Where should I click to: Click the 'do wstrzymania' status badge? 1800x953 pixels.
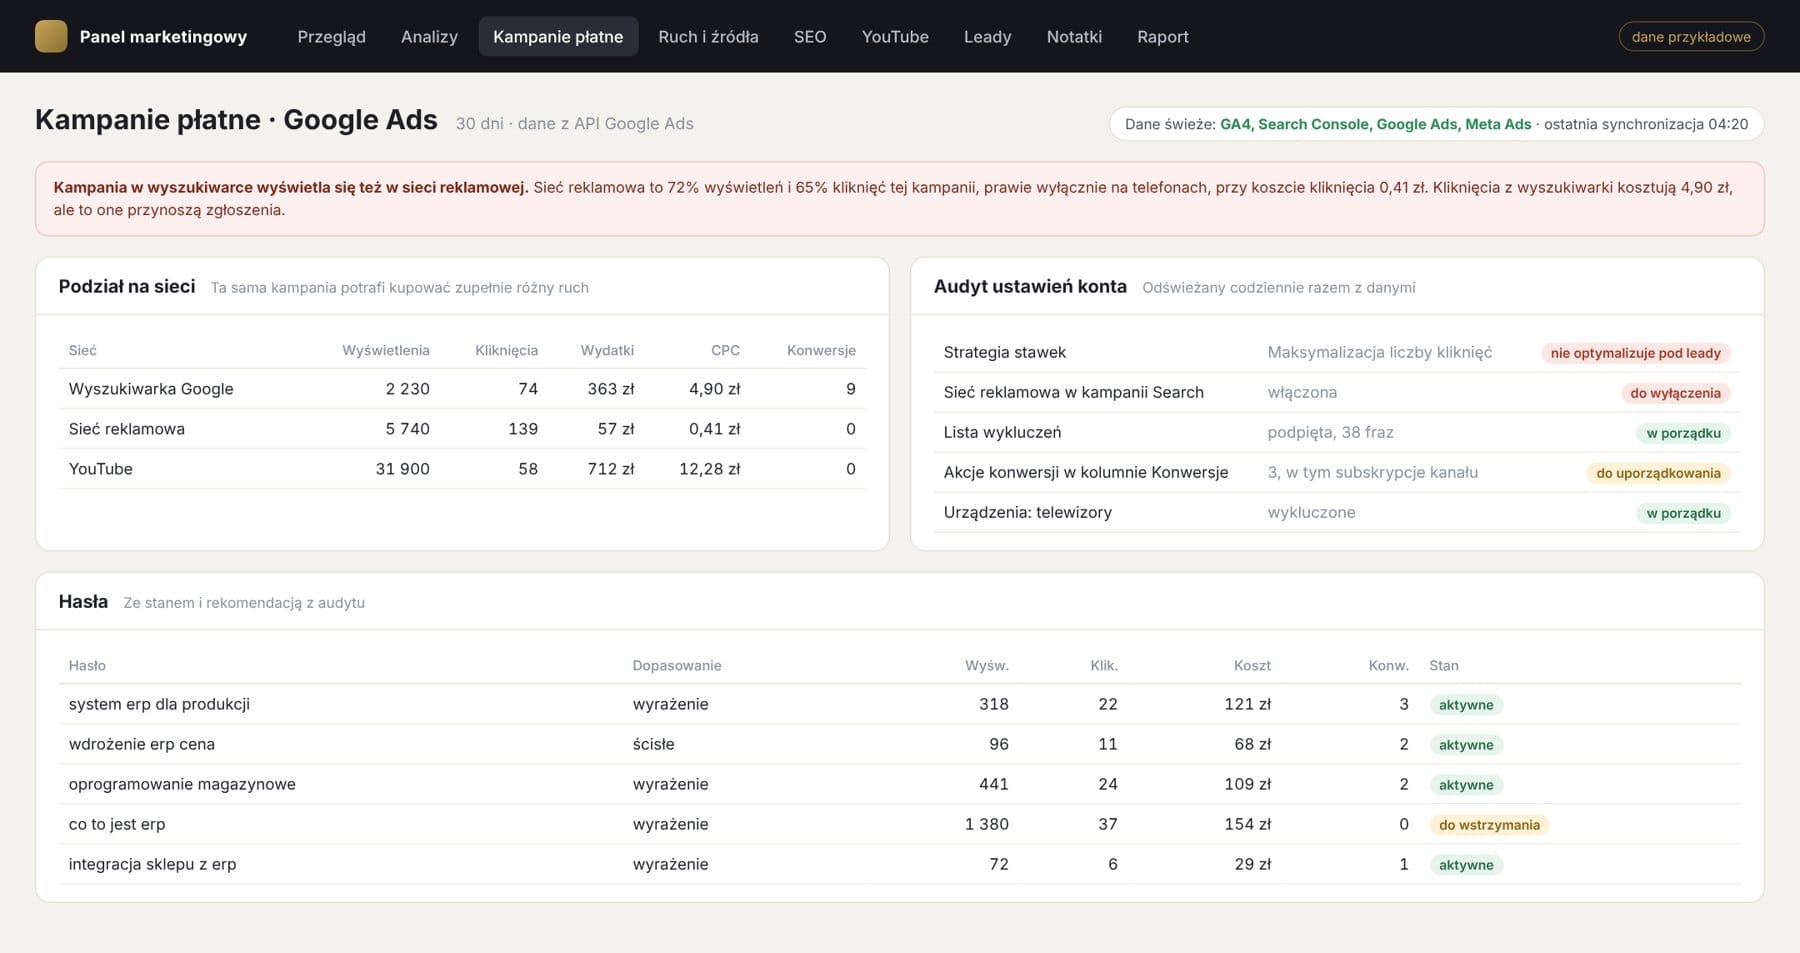(x=1489, y=825)
